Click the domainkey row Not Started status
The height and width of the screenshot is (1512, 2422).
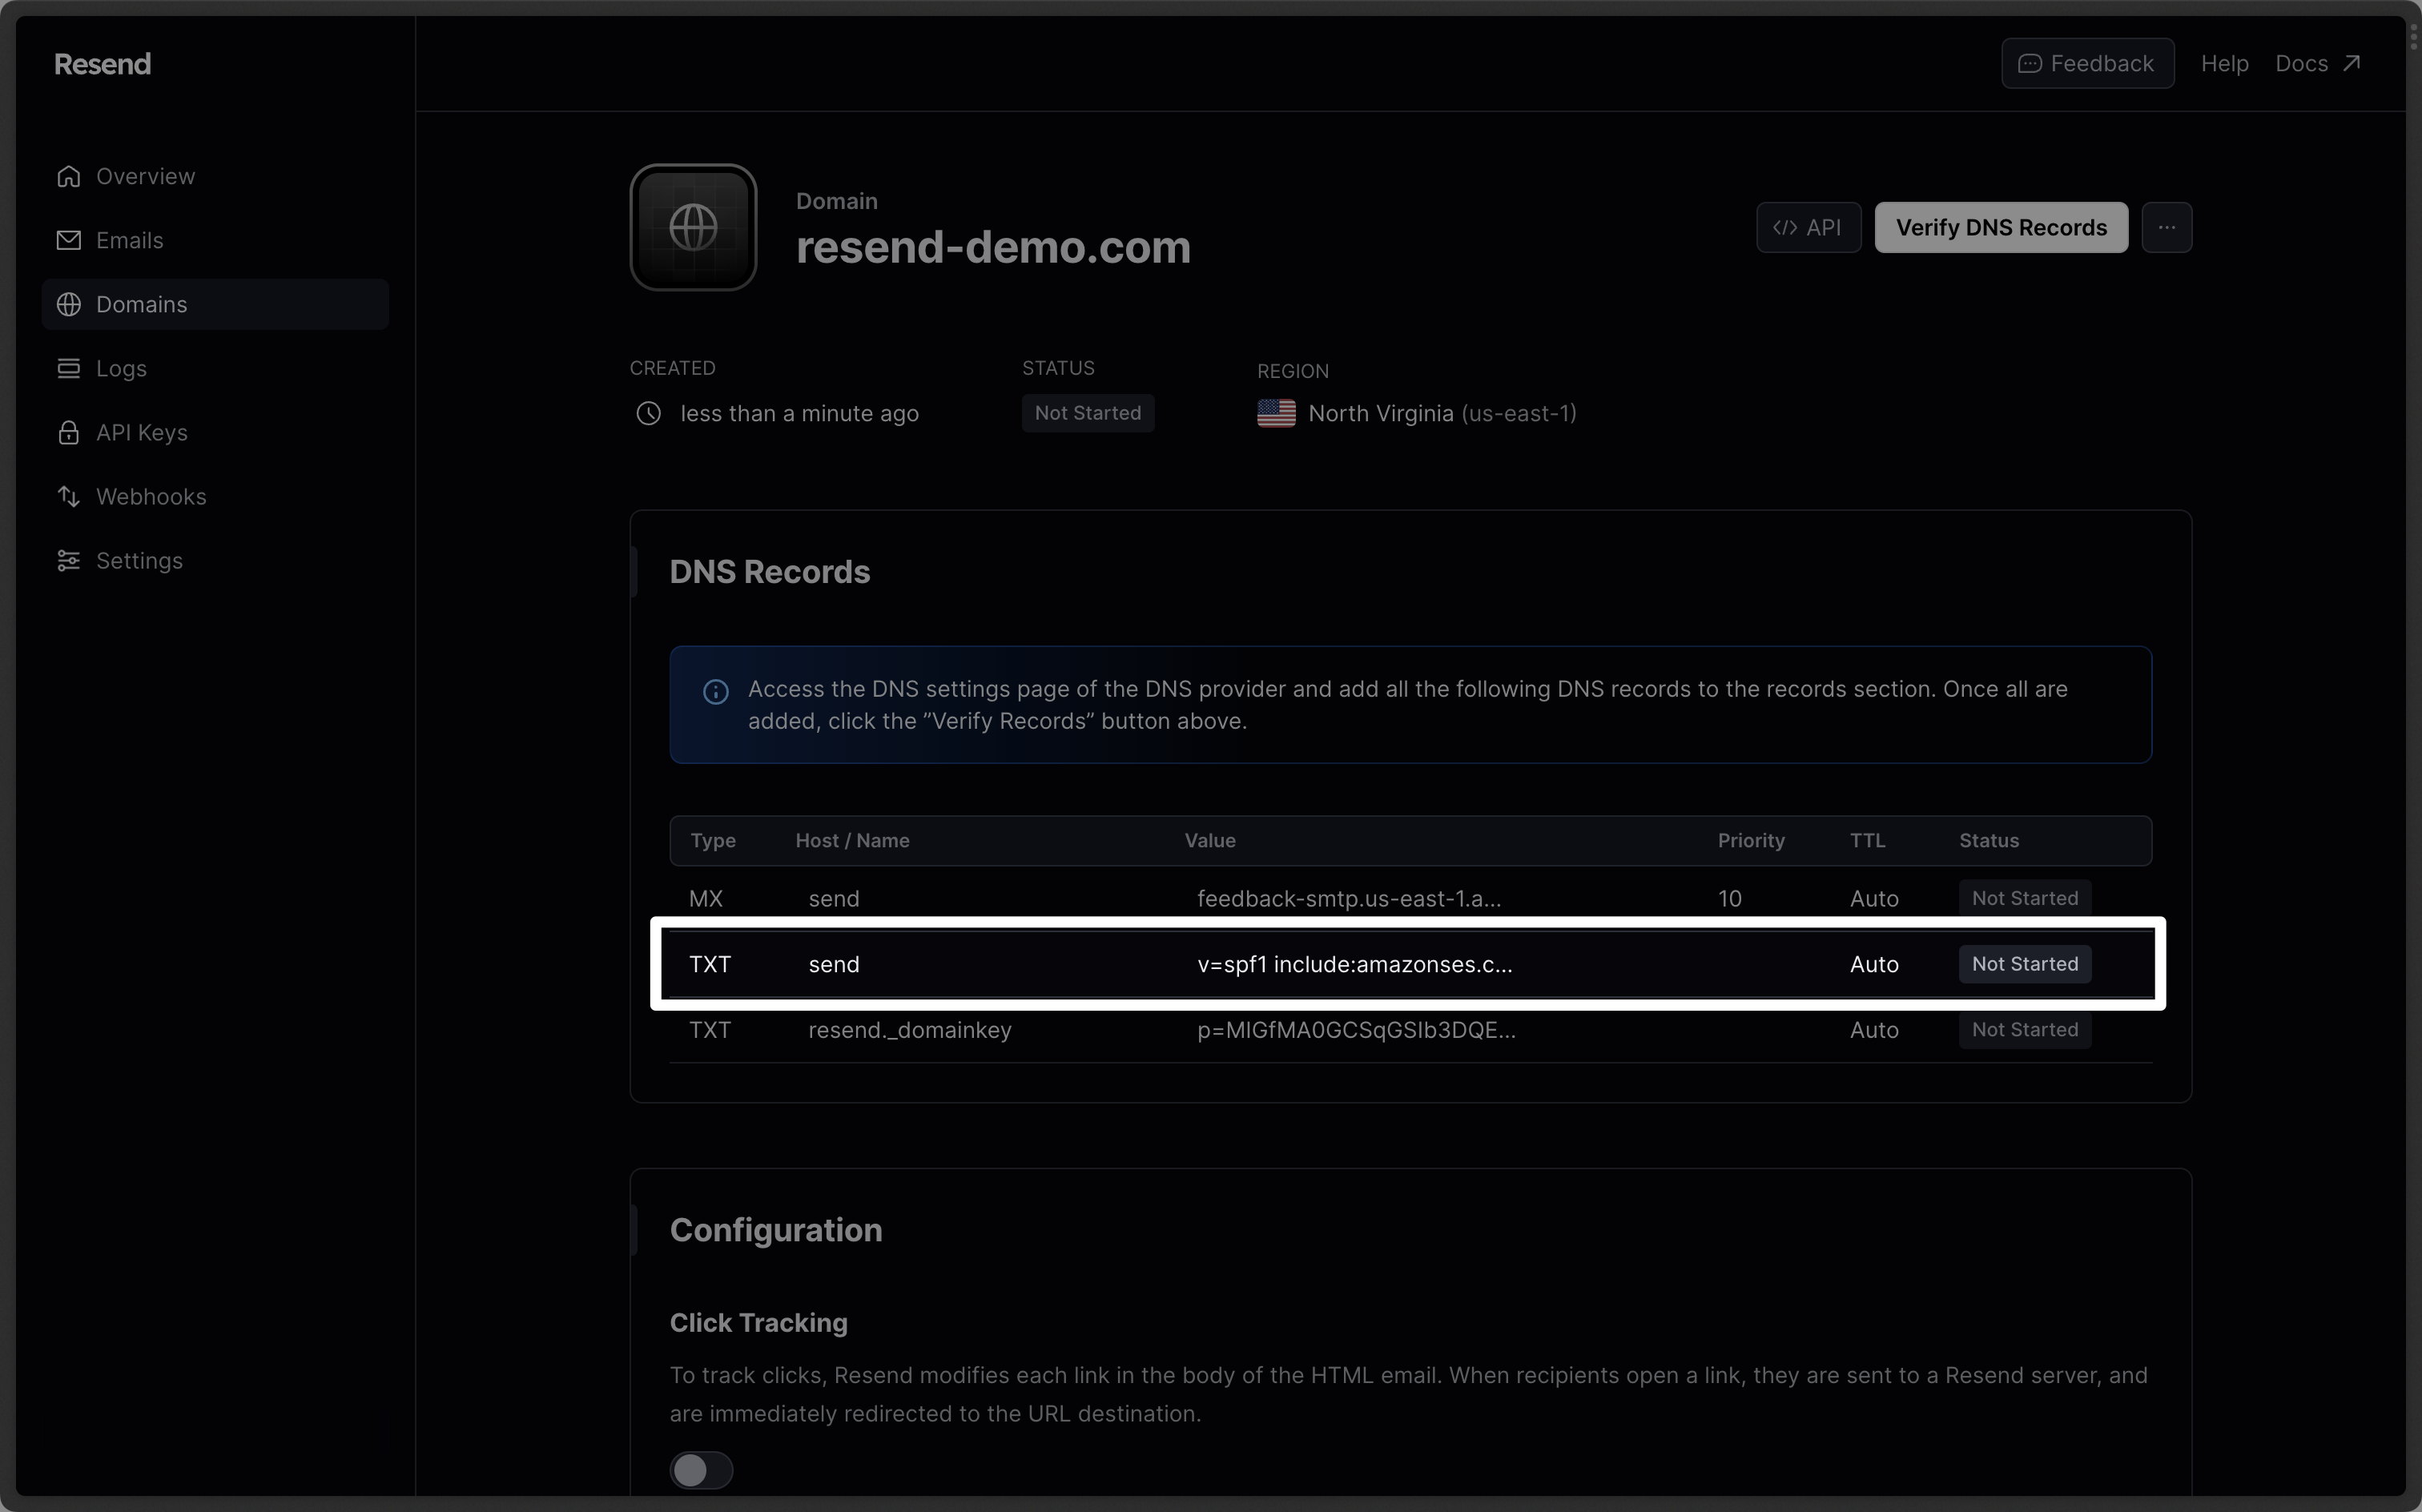tap(2024, 1030)
